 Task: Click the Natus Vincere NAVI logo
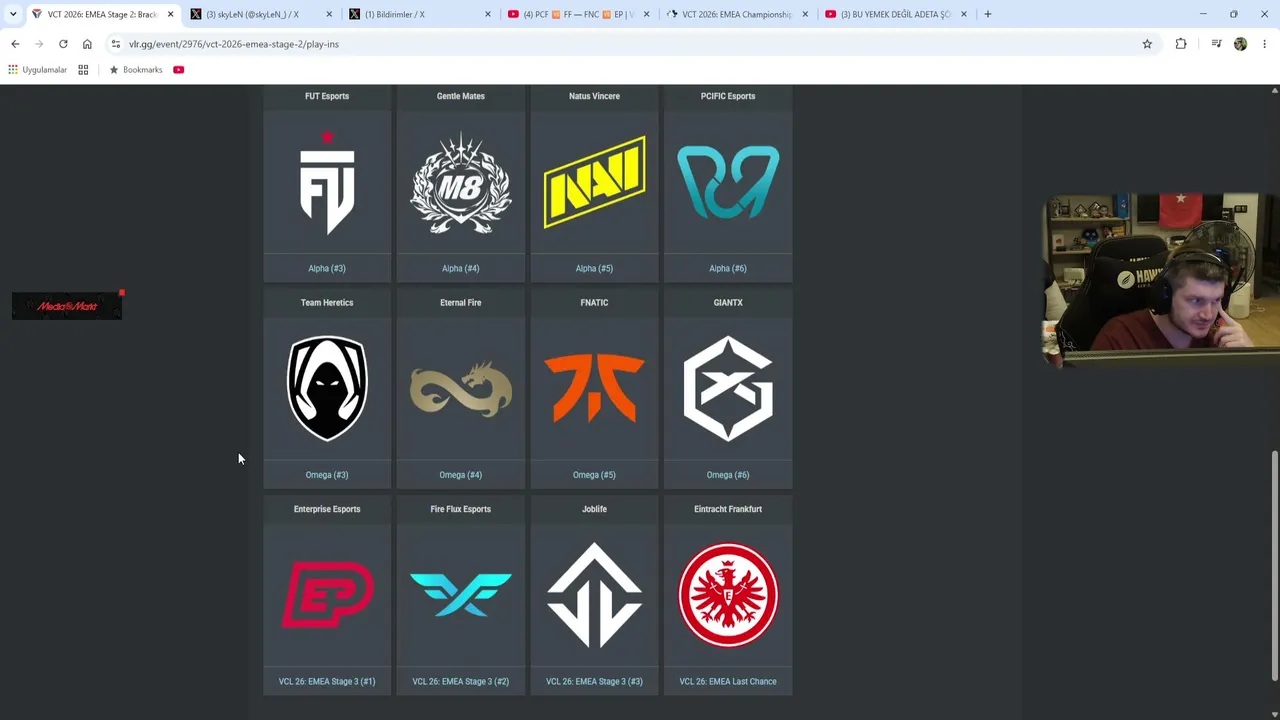594,182
